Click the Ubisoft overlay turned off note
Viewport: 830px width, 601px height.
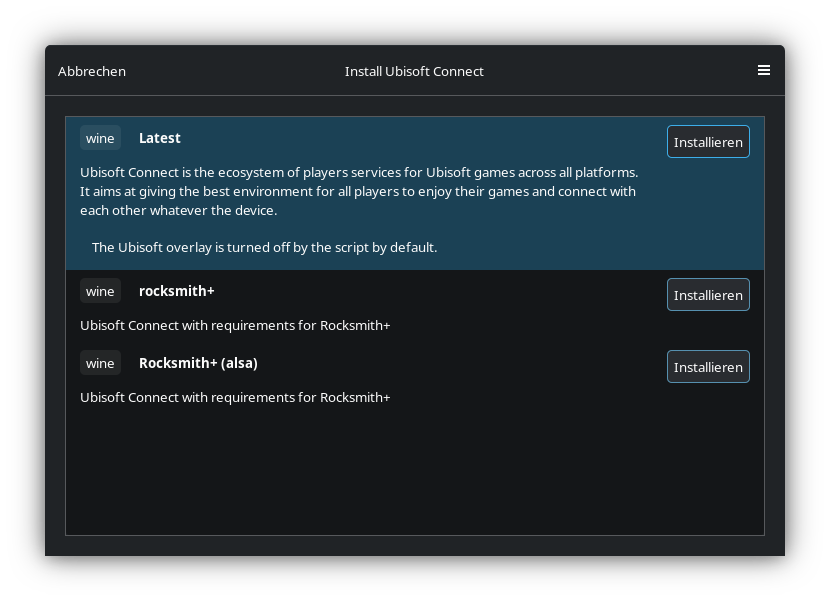coord(265,247)
